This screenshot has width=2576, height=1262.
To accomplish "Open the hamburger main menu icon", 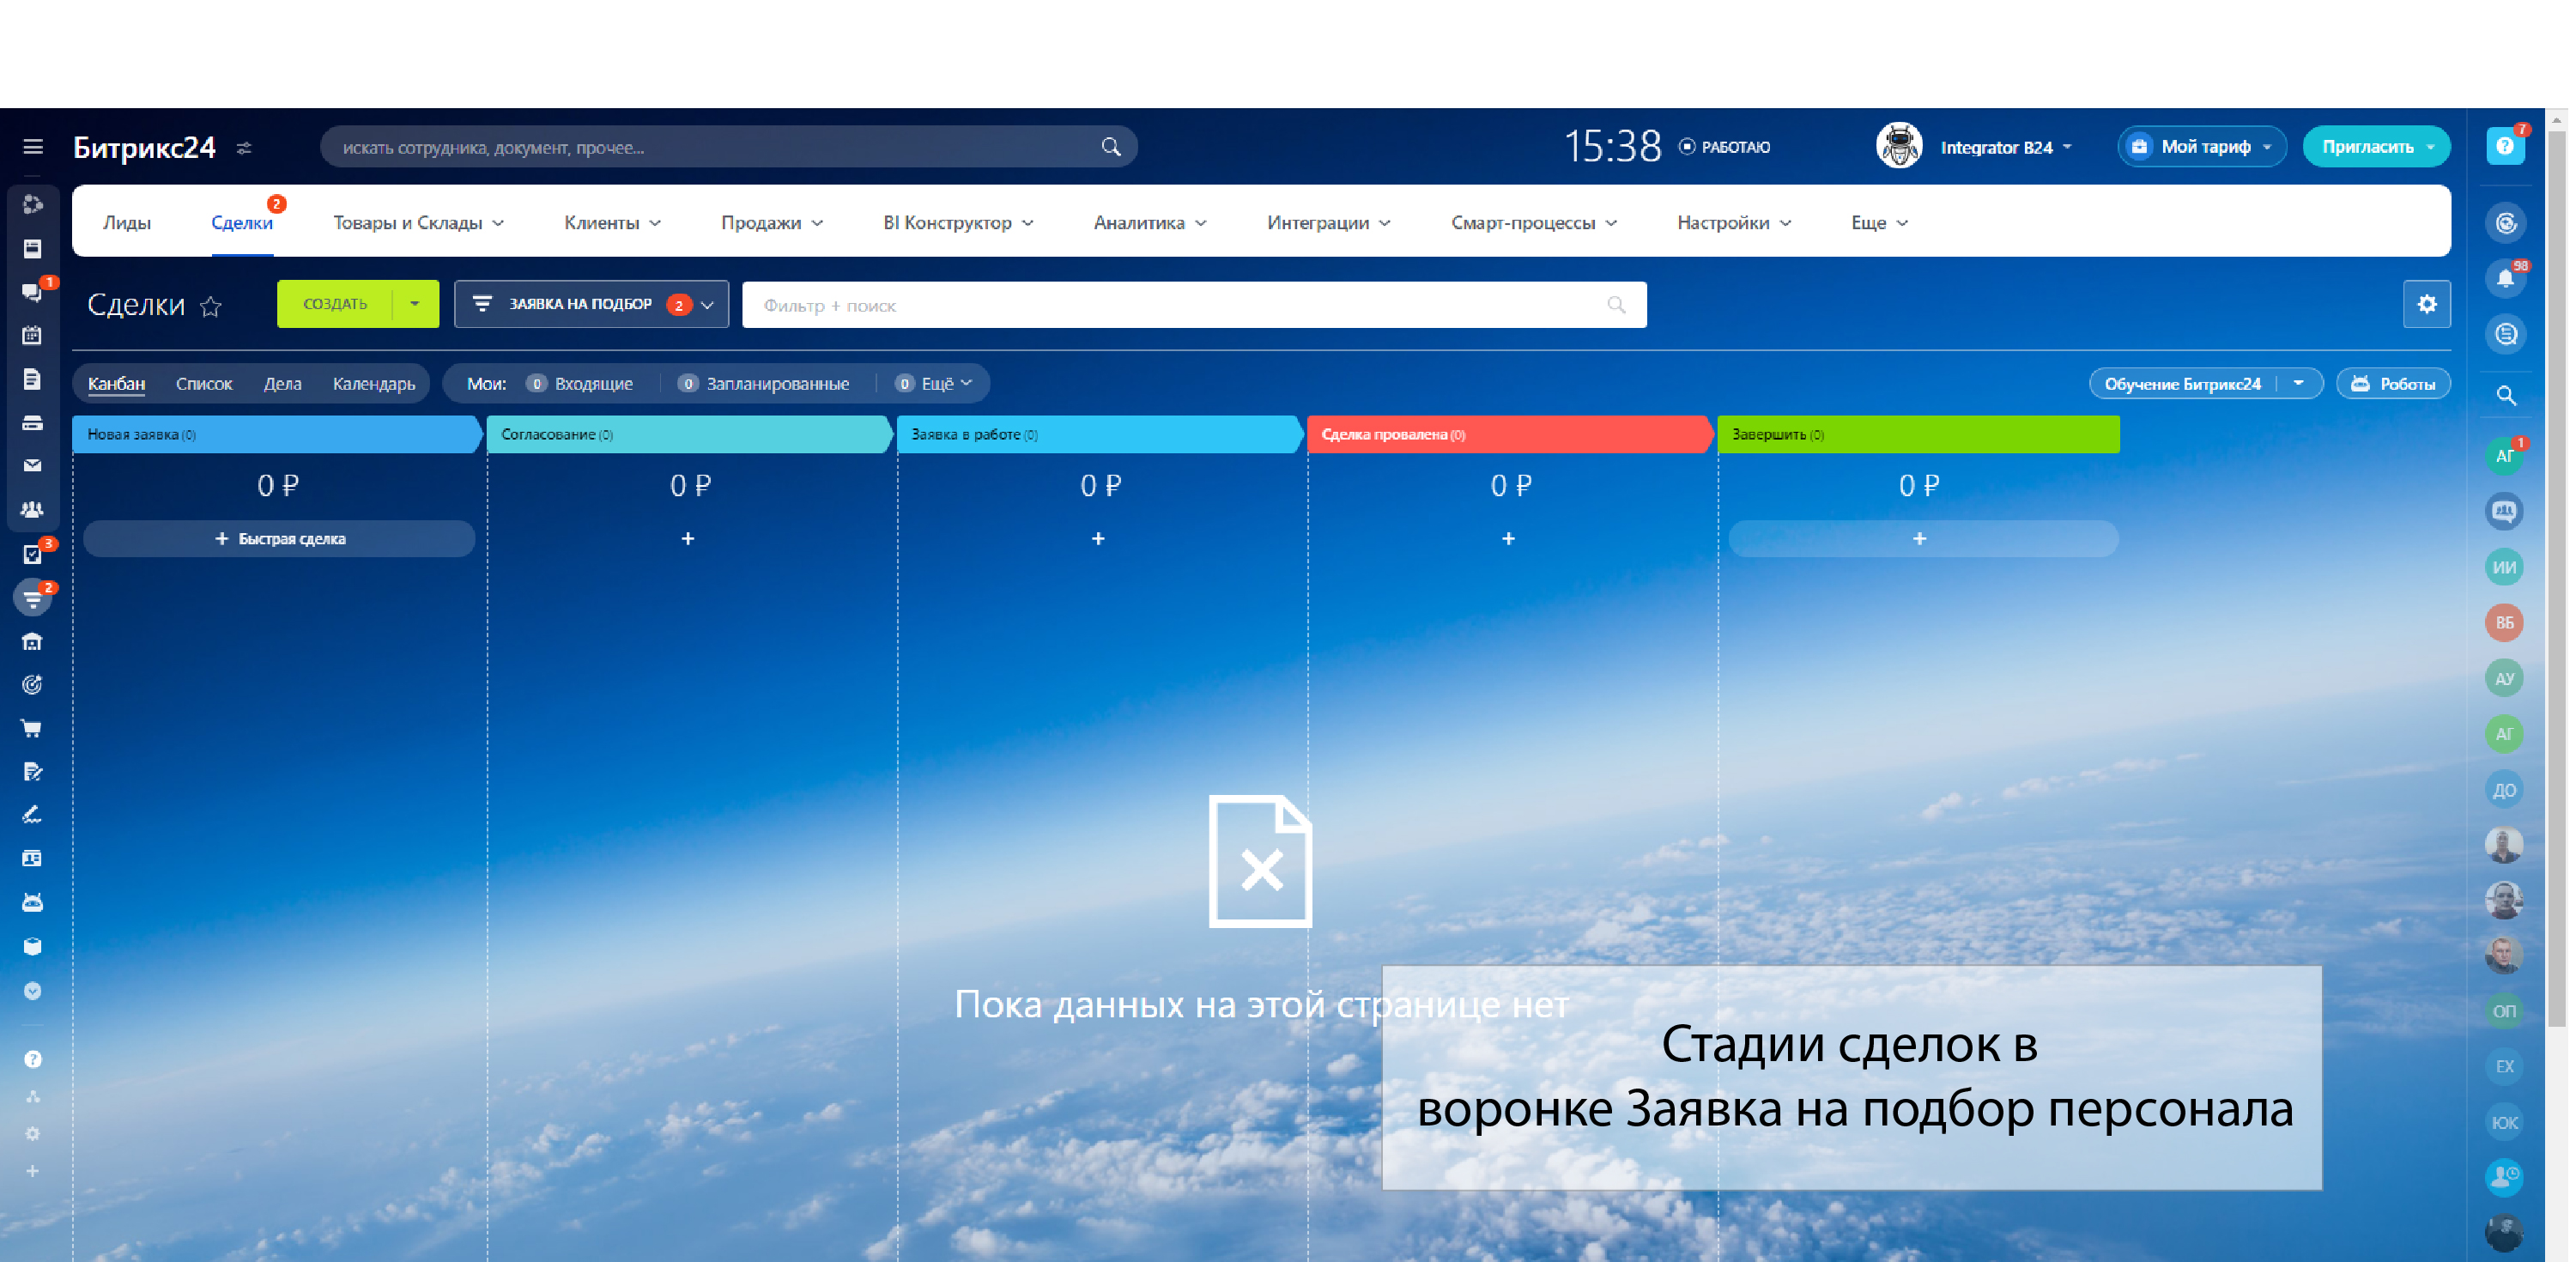I will pos(33,147).
